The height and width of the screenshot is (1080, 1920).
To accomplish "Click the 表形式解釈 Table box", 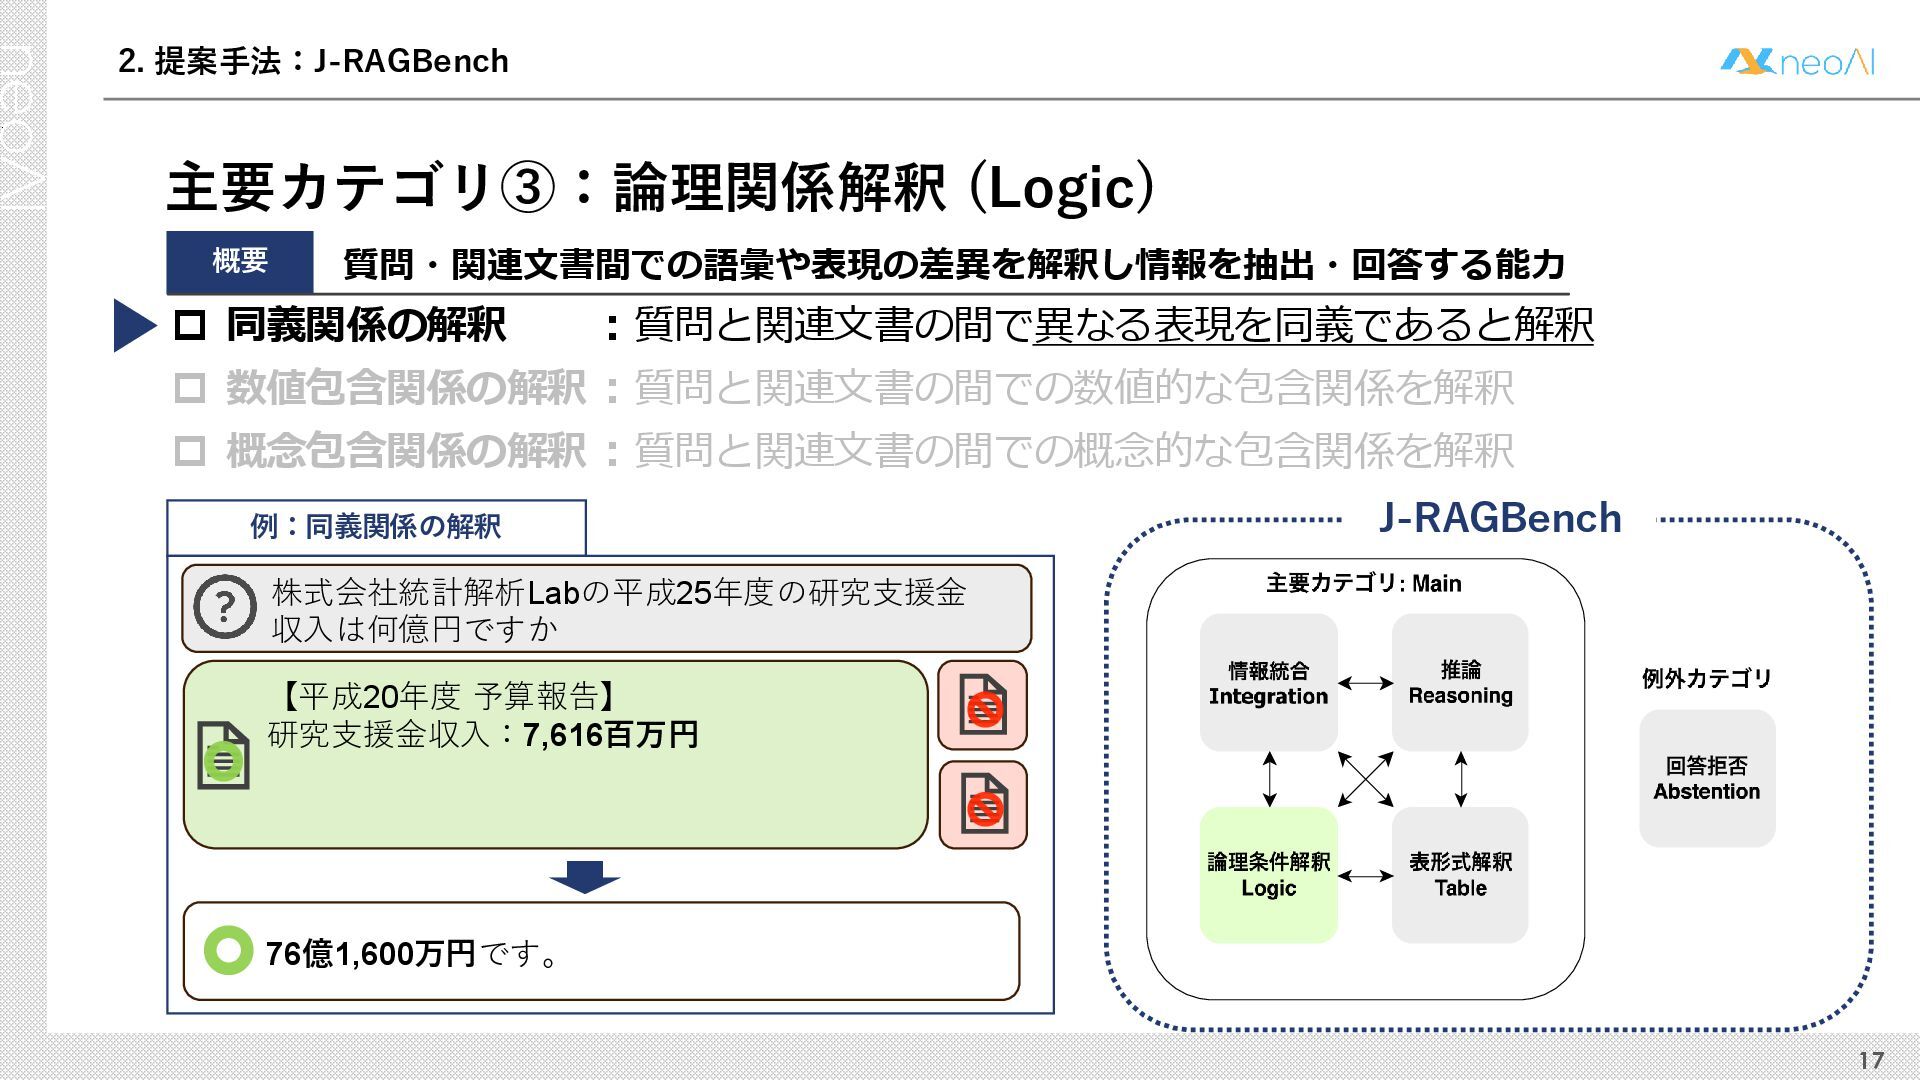I will tap(1460, 875).
